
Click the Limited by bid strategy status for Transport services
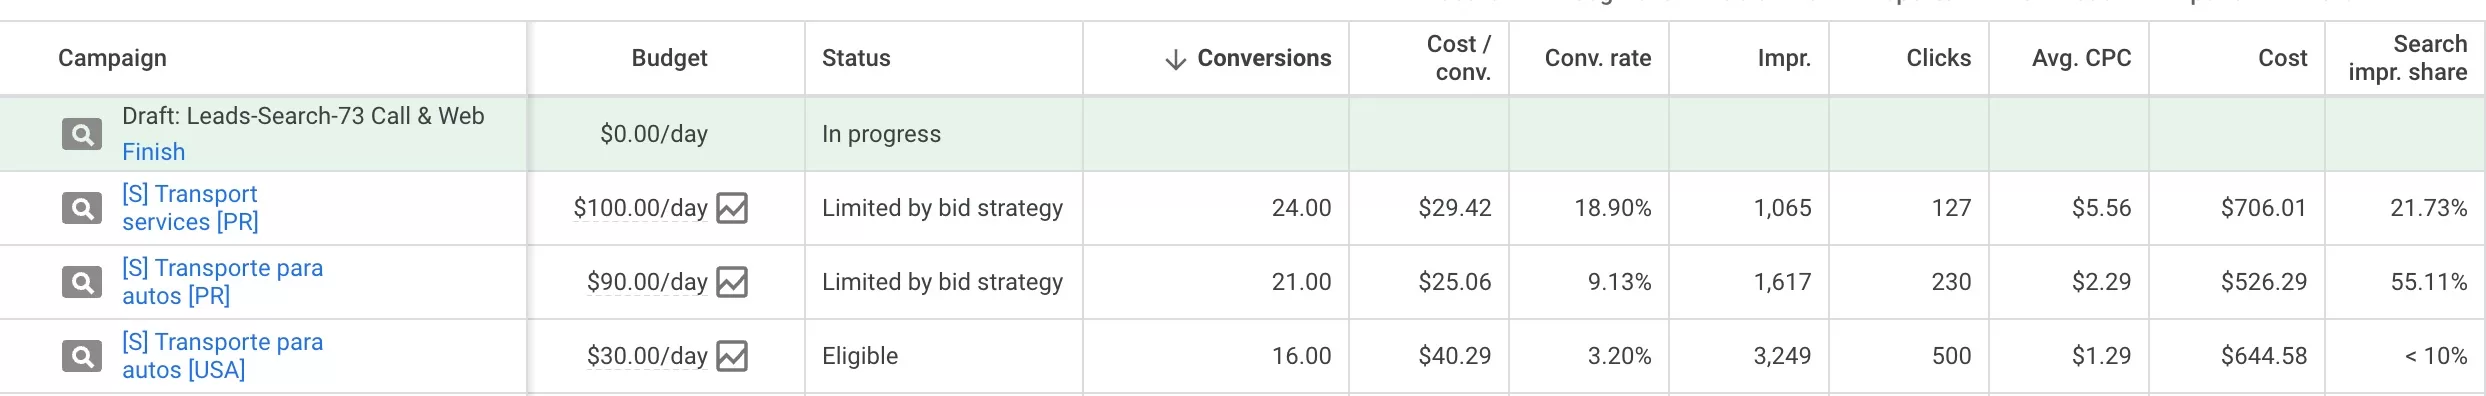pos(942,208)
